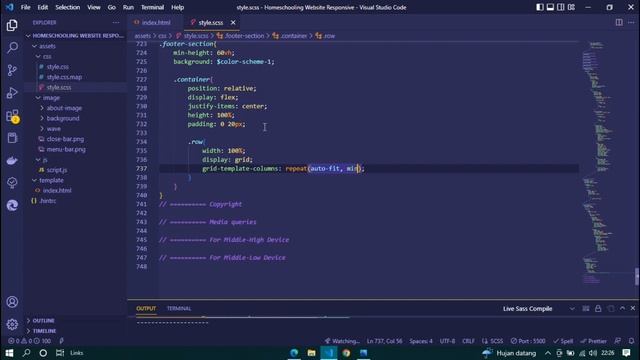Close the style.scss tab

233,23
